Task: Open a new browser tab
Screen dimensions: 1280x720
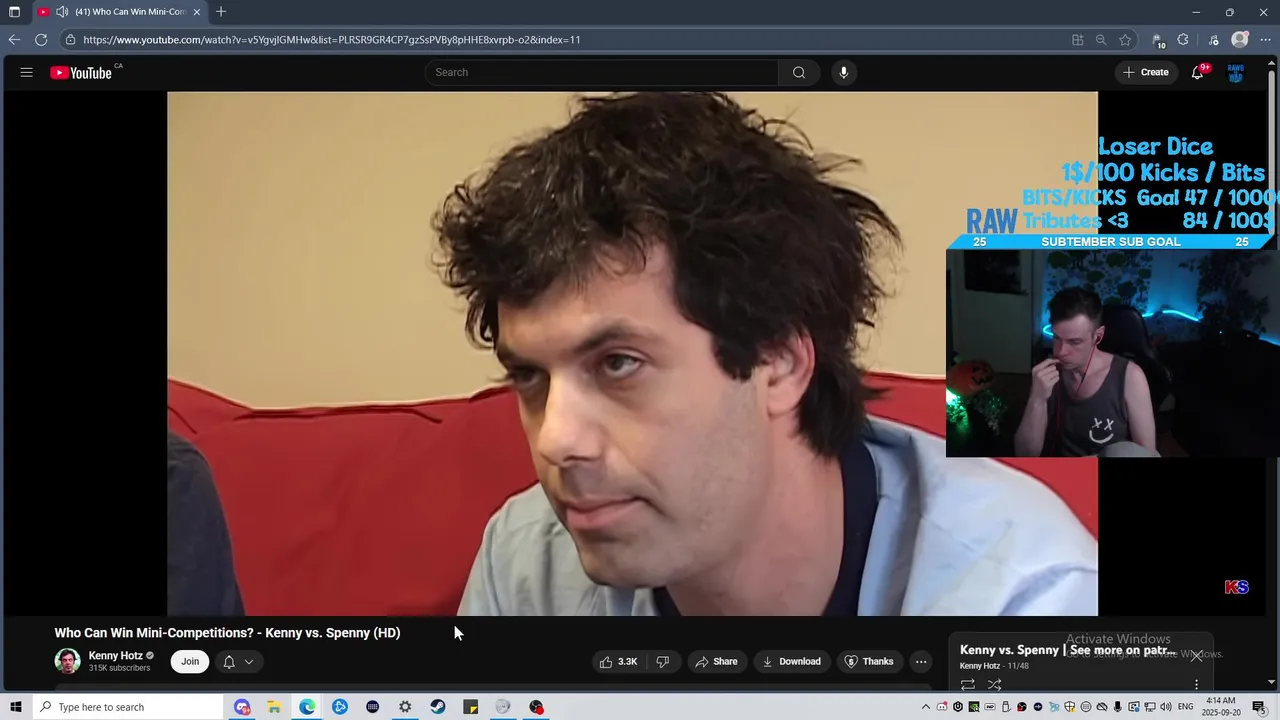Action: point(221,12)
